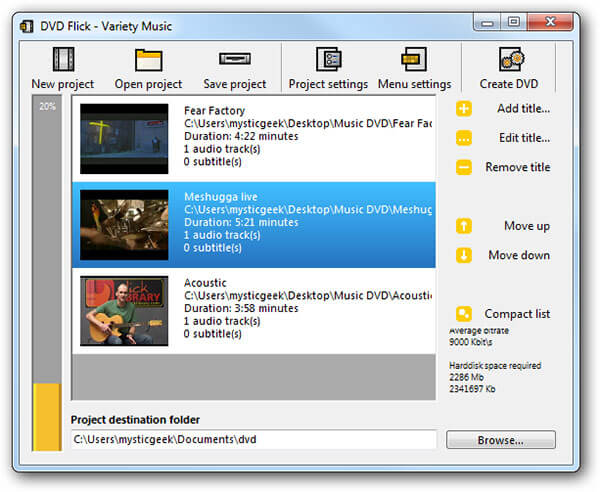Image resolution: width=600 pixels, height=492 pixels.
Task: Click the Add title... text button
Action: (523, 109)
